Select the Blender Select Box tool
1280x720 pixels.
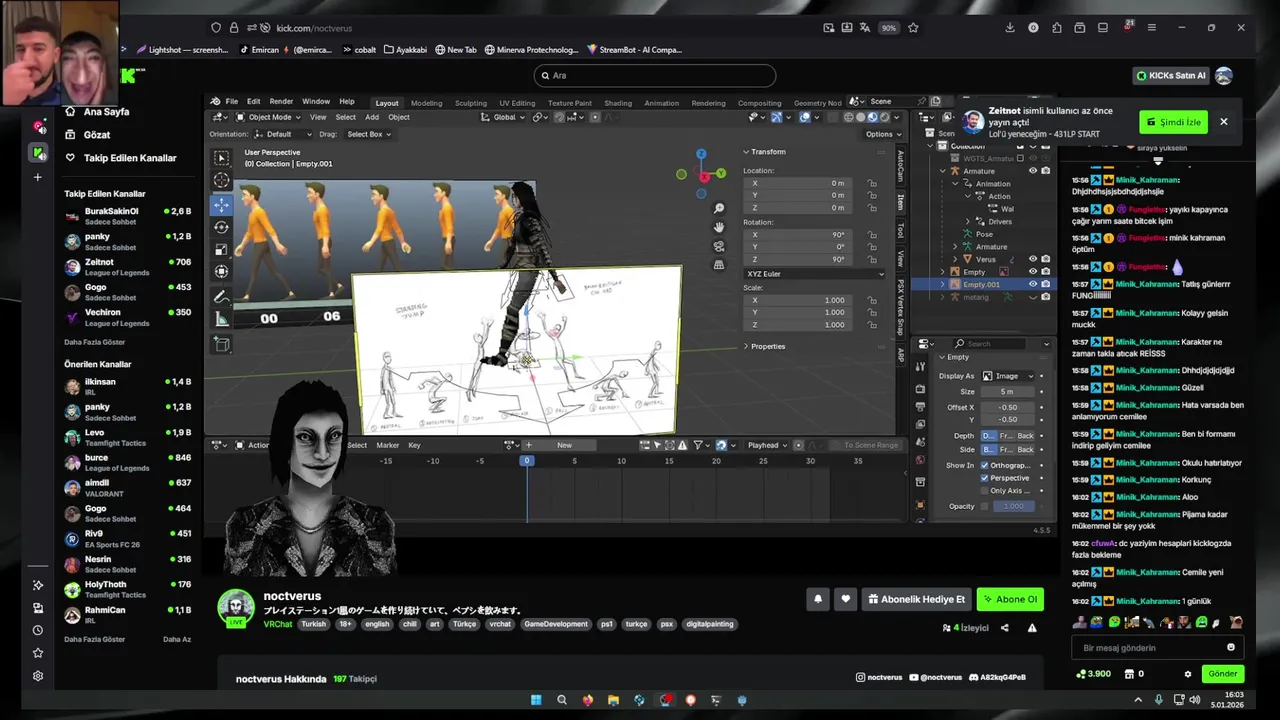[221, 158]
